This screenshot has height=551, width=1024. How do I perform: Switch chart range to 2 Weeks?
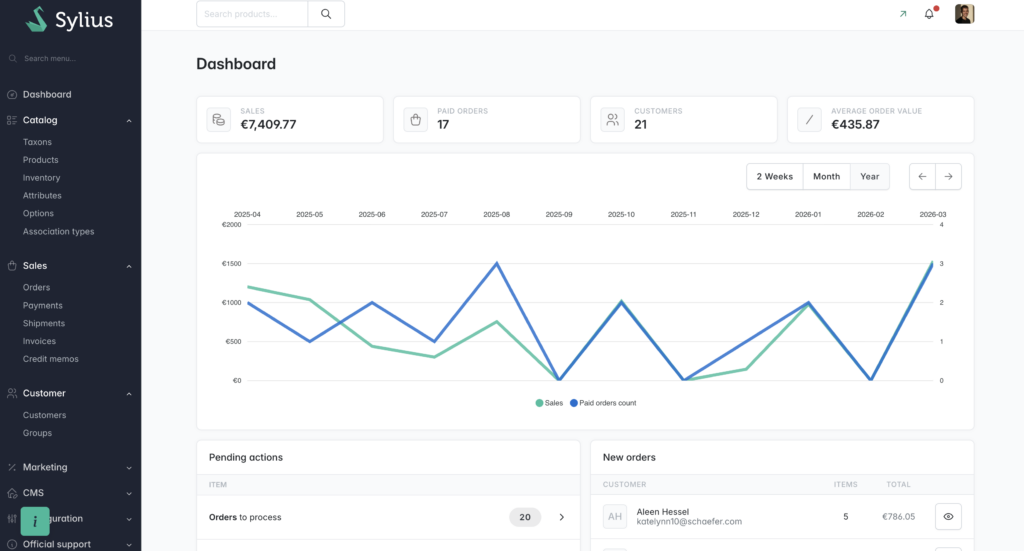774,176
